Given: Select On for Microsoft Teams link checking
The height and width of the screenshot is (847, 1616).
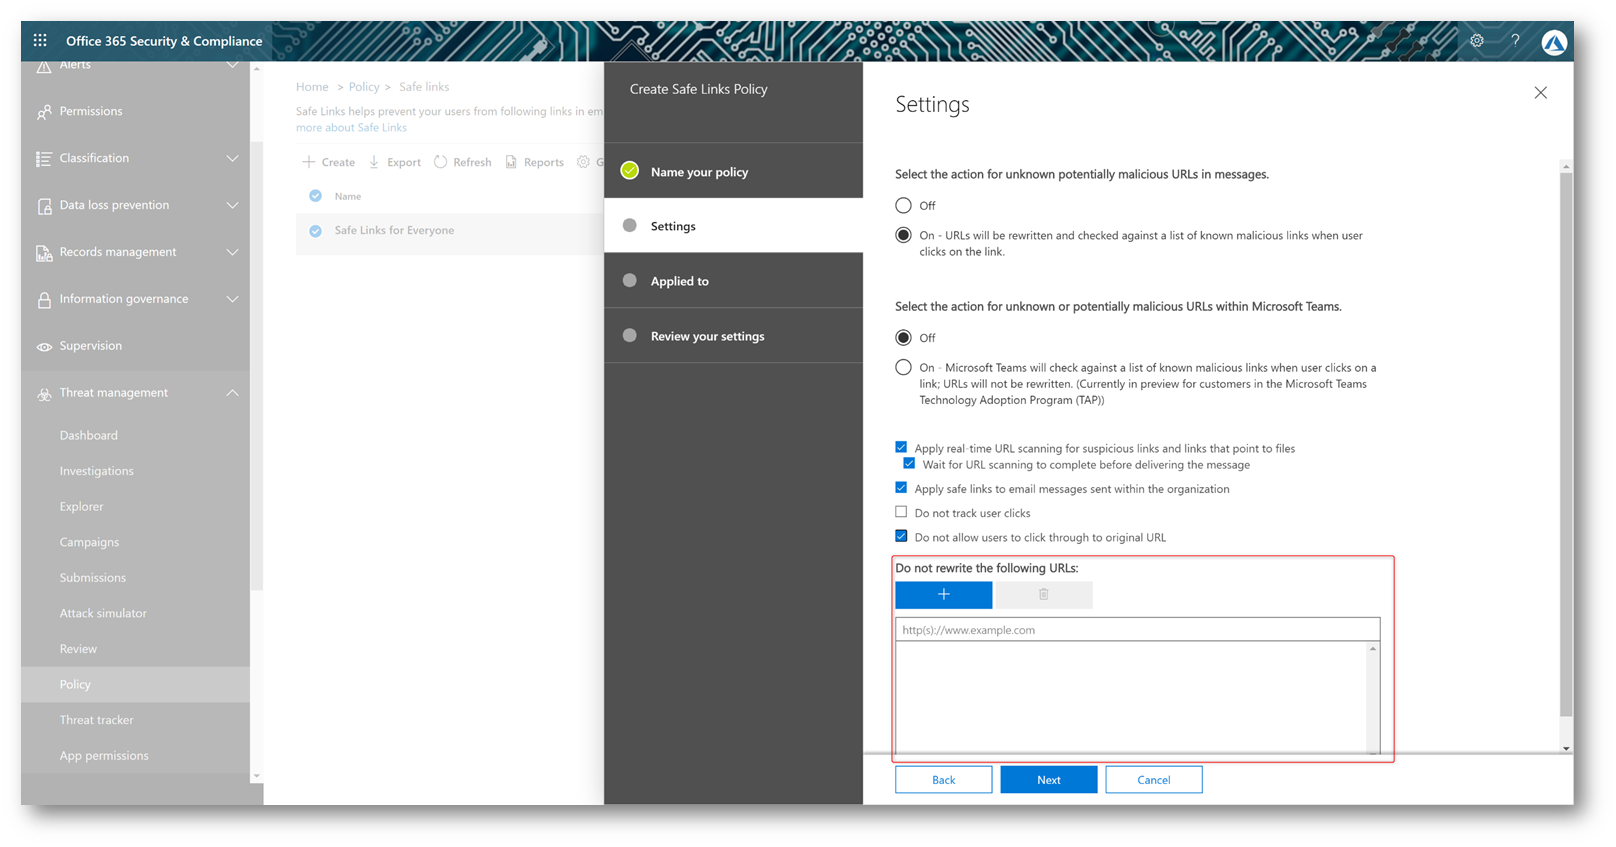Looking at the screenshot, I should click(x=903, y=367).
